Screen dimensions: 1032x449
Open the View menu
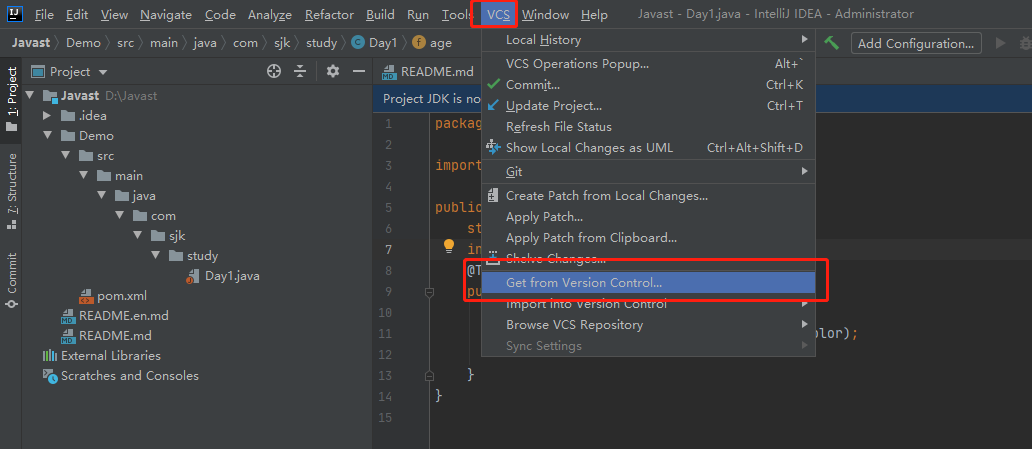[x=115, y=14]
